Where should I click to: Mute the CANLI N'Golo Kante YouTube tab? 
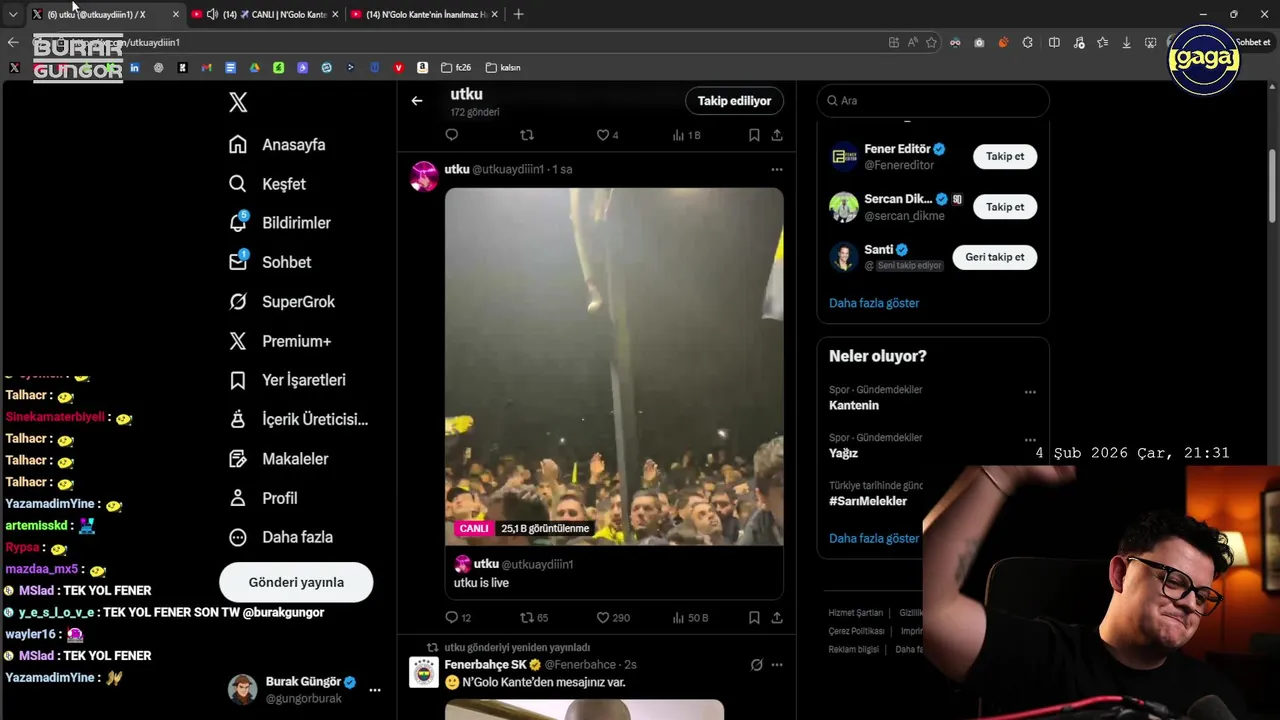[212, 14]
